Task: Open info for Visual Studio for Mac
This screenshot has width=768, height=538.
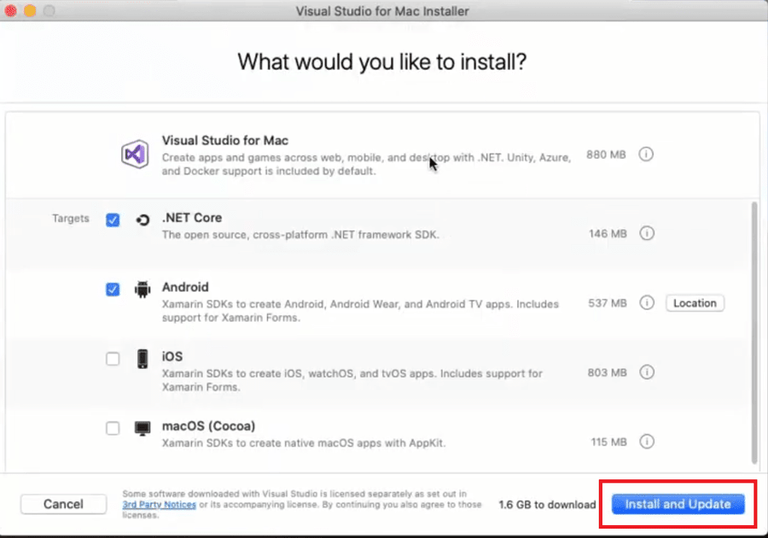Action: coord(646,155)
